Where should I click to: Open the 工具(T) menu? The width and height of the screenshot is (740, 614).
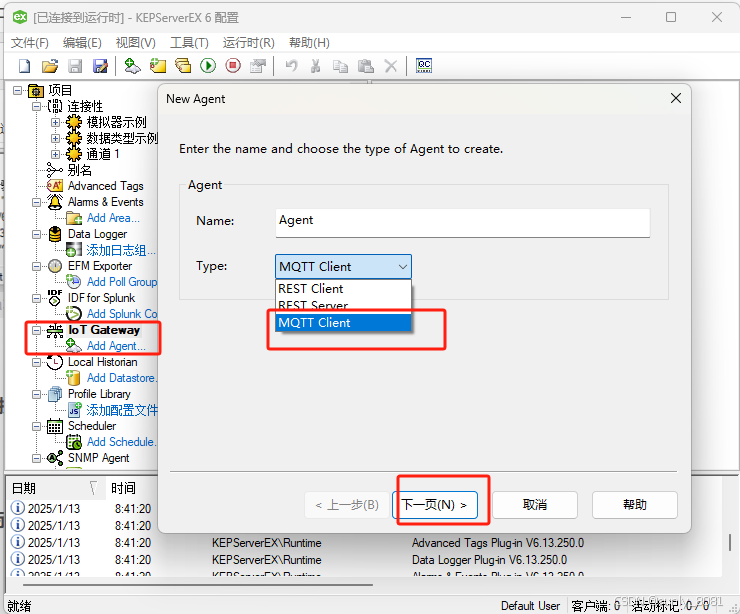tap(189, 43)
